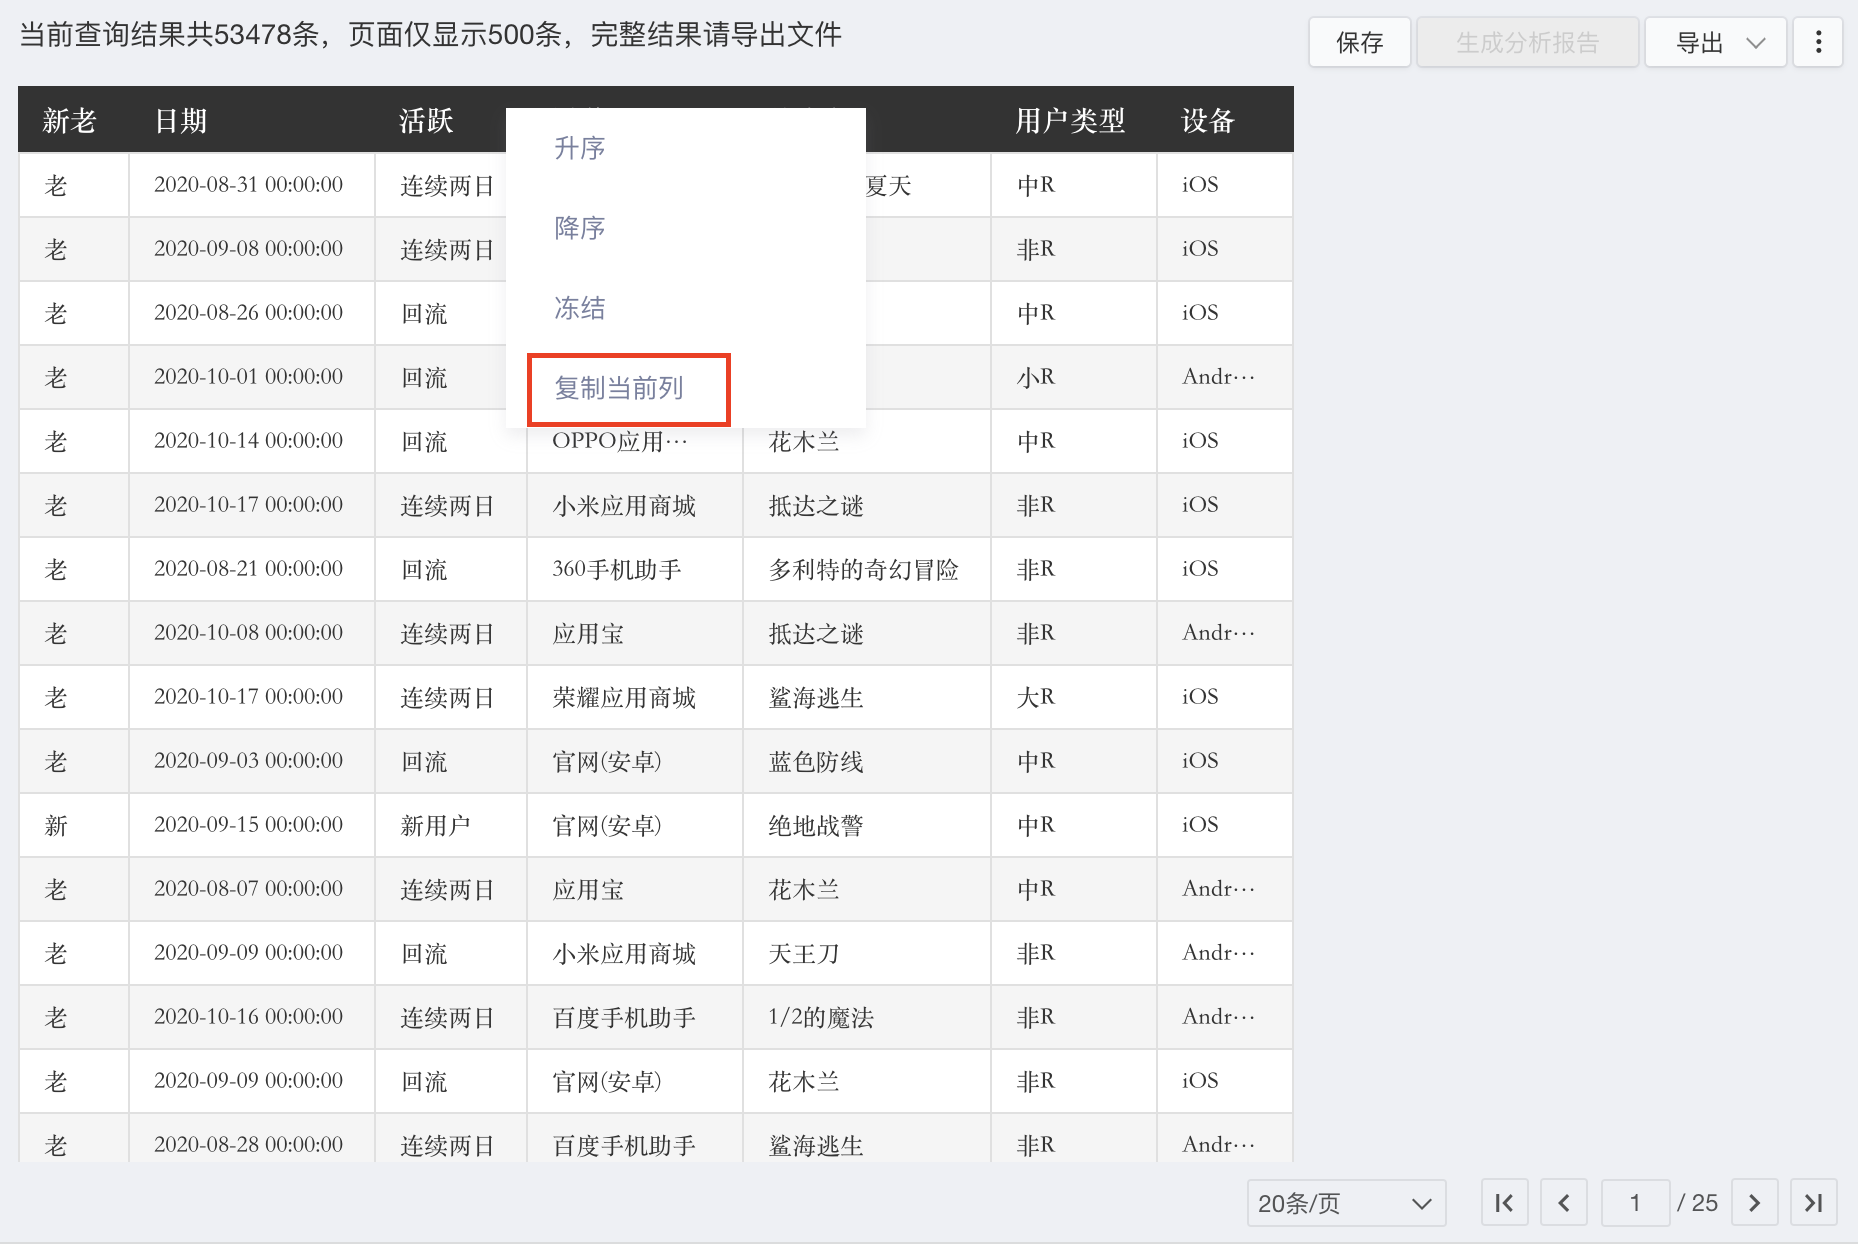Viewport: 1858px width, 1248px height.
Task: Select 升序 to sort column ascending
Action: click(x=579, y=148)
